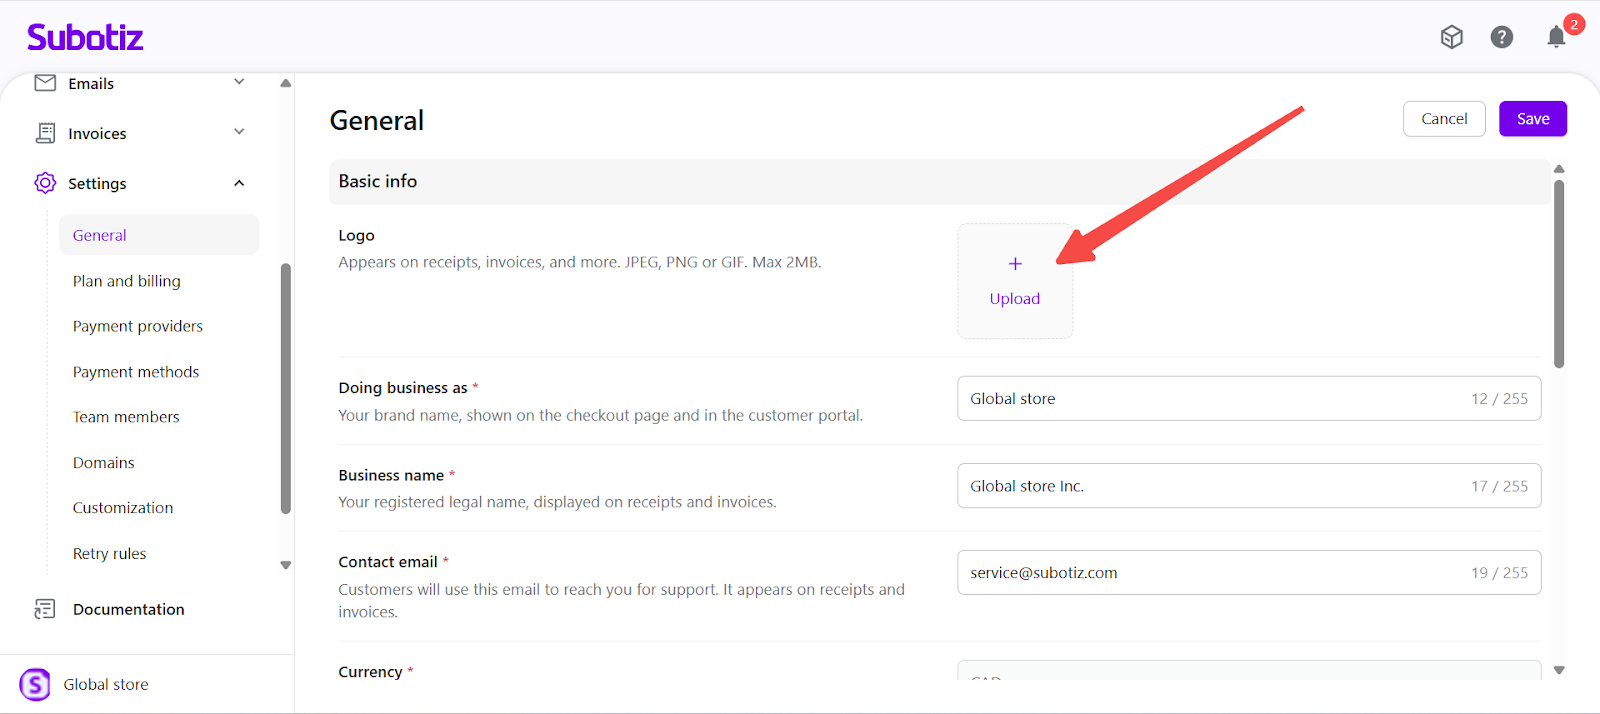Viewport: 1600px width, 714px height.
Task: Click the main content vertical scrollbar
Action: 1558,275
